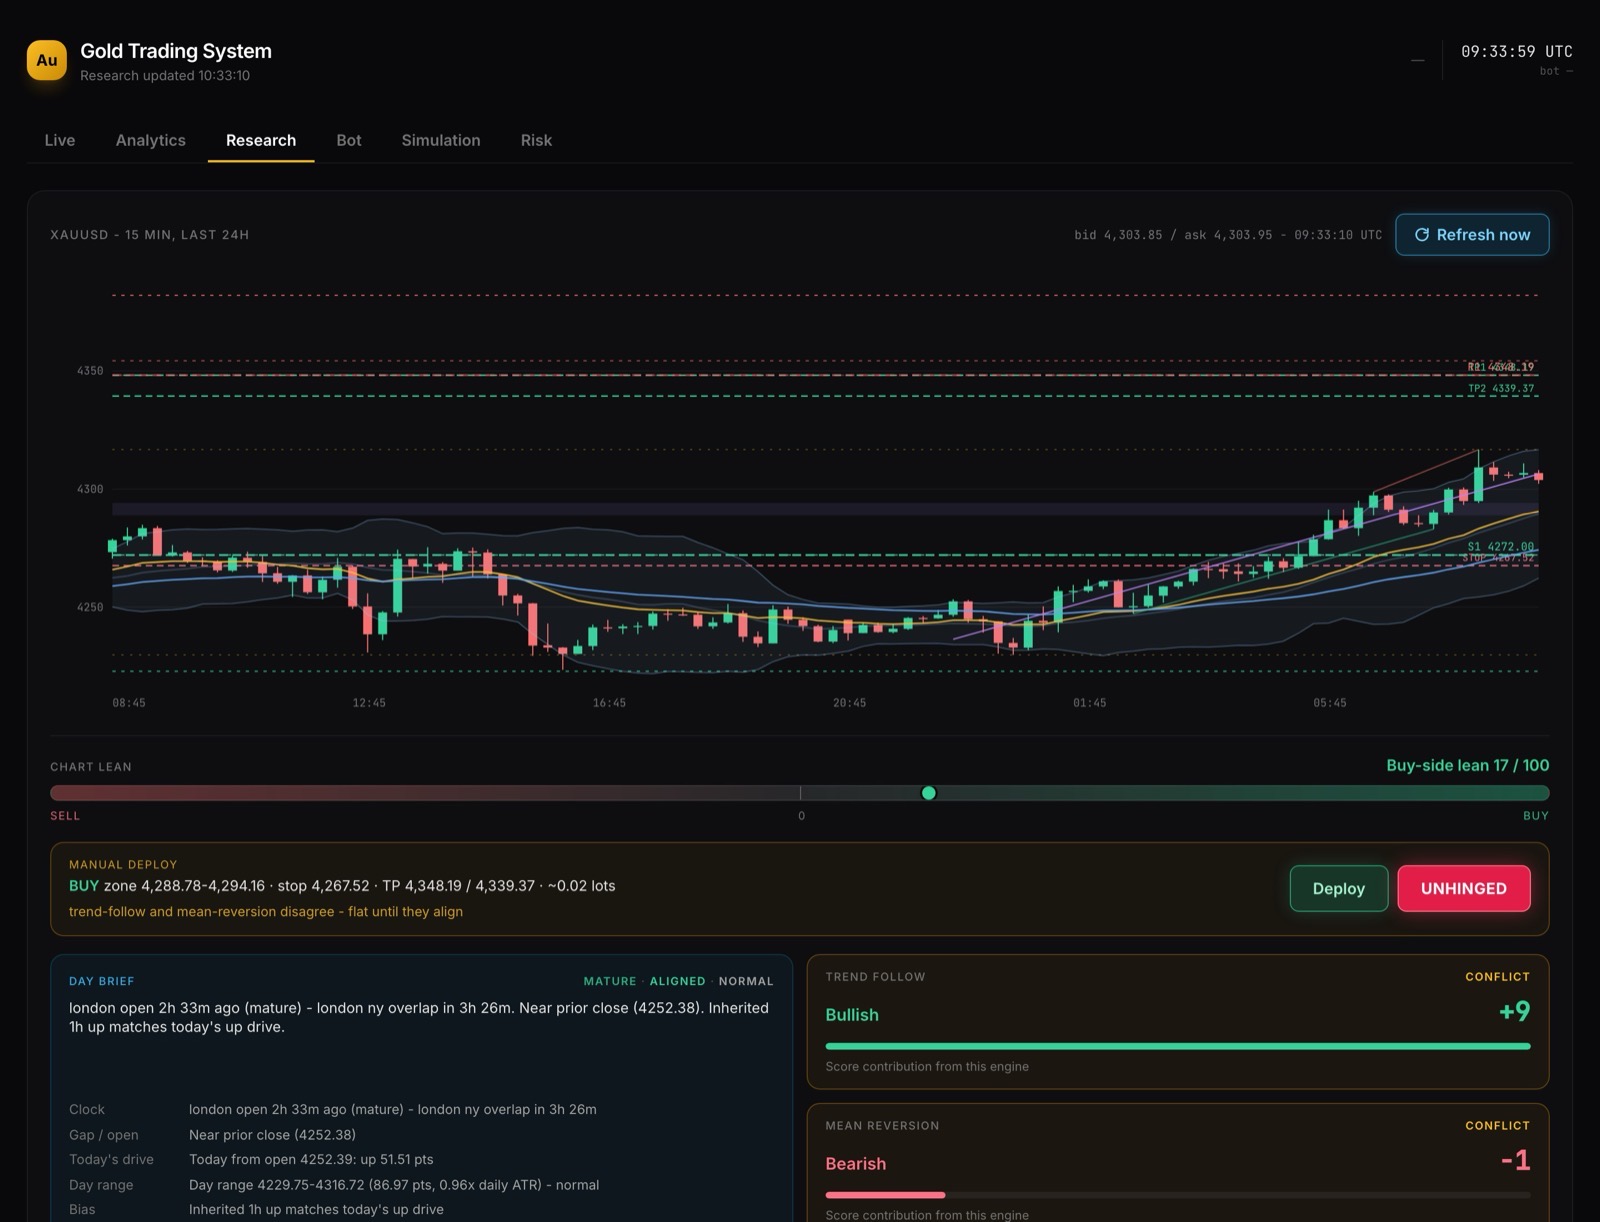Click the red UNHINGED button
Viewport: 1600px width, 1222px height.
pyautogui.click(x=1464, y=888)
